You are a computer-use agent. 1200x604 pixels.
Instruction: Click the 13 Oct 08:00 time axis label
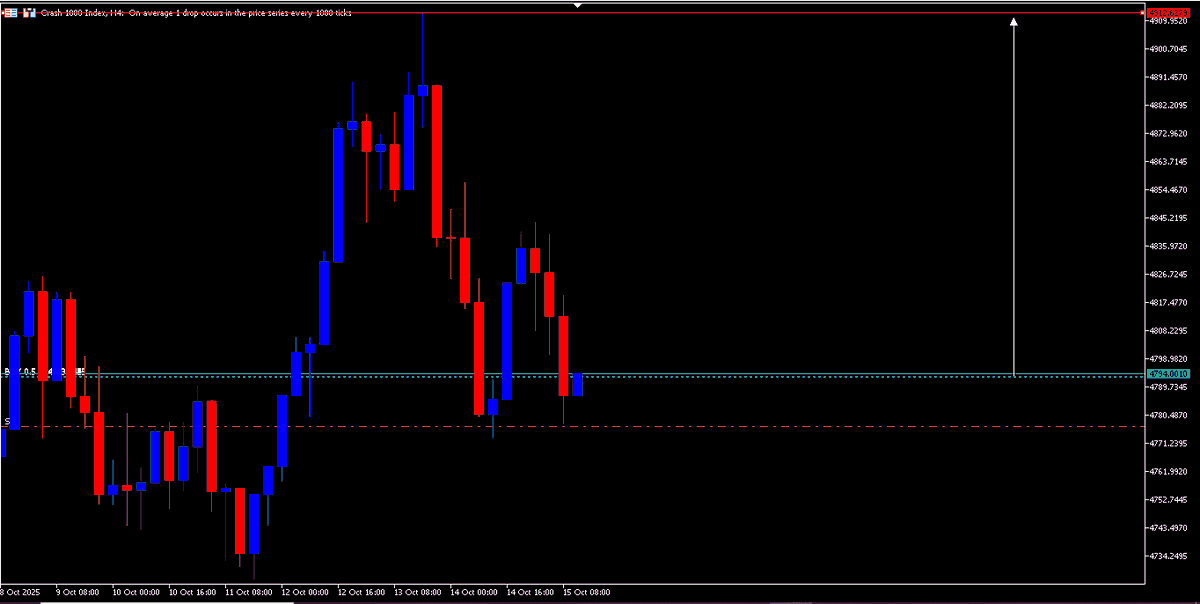pyautogui.click(x=418, y=592)
